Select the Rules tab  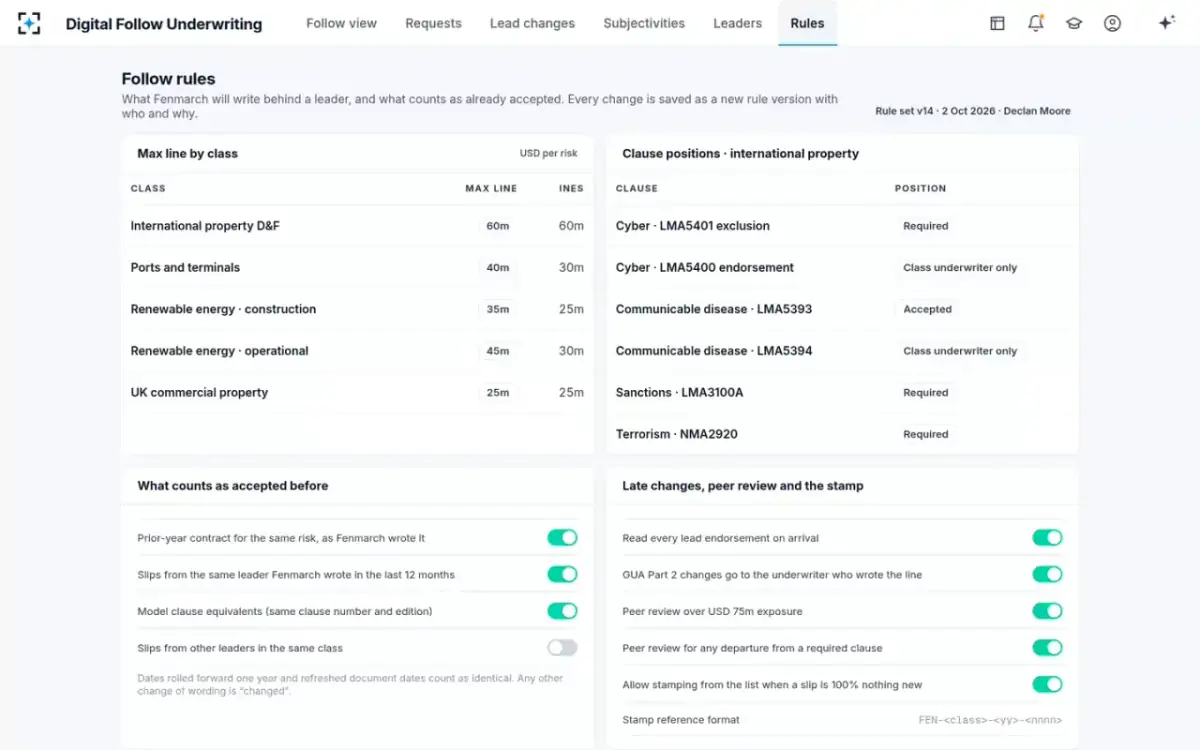(807, 23)
